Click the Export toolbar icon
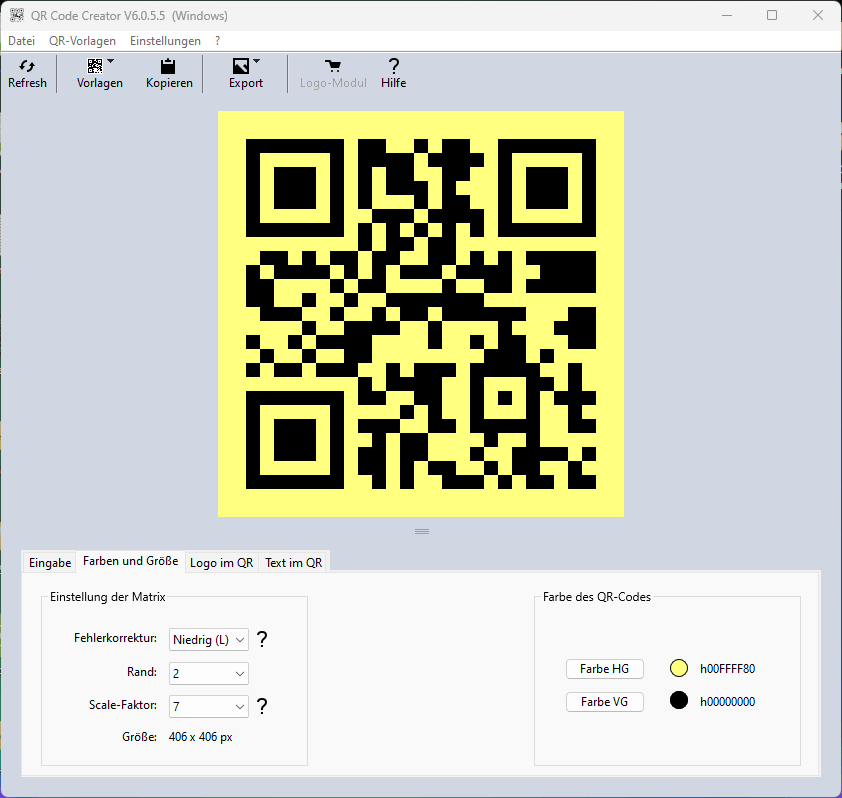 click(x=241, y=66)
